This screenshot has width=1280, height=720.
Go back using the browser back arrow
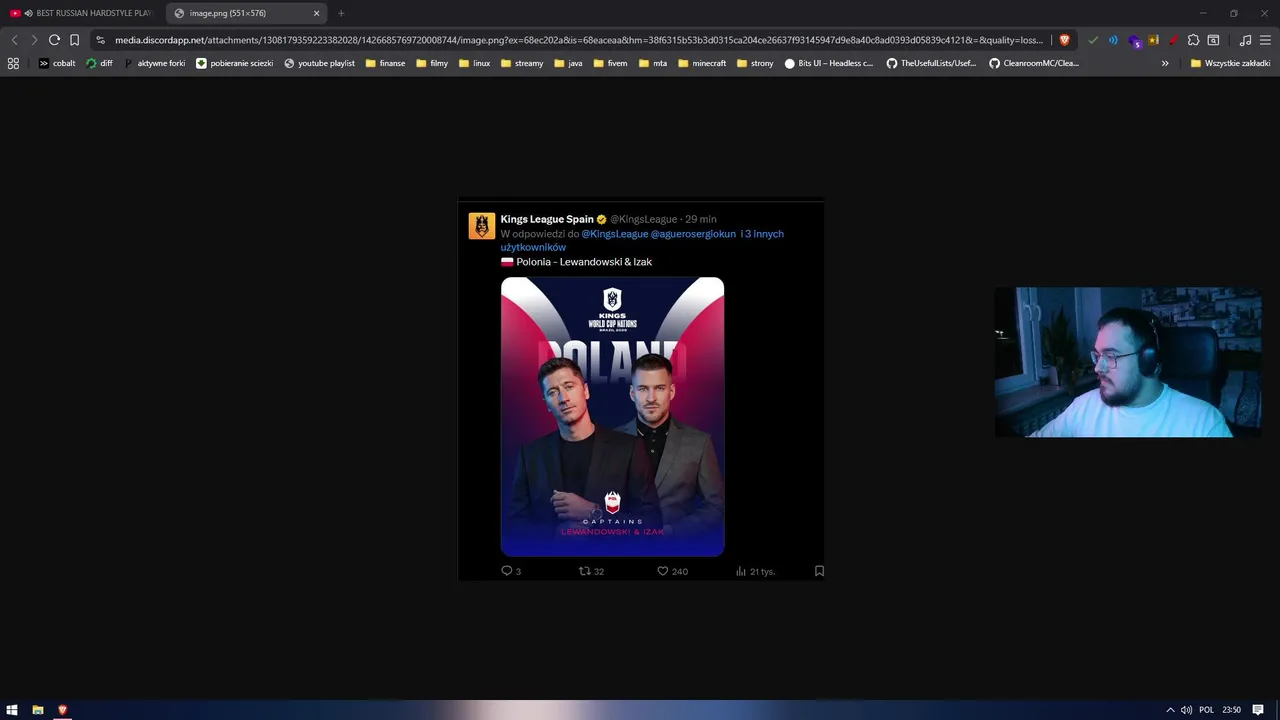[14, 40]
